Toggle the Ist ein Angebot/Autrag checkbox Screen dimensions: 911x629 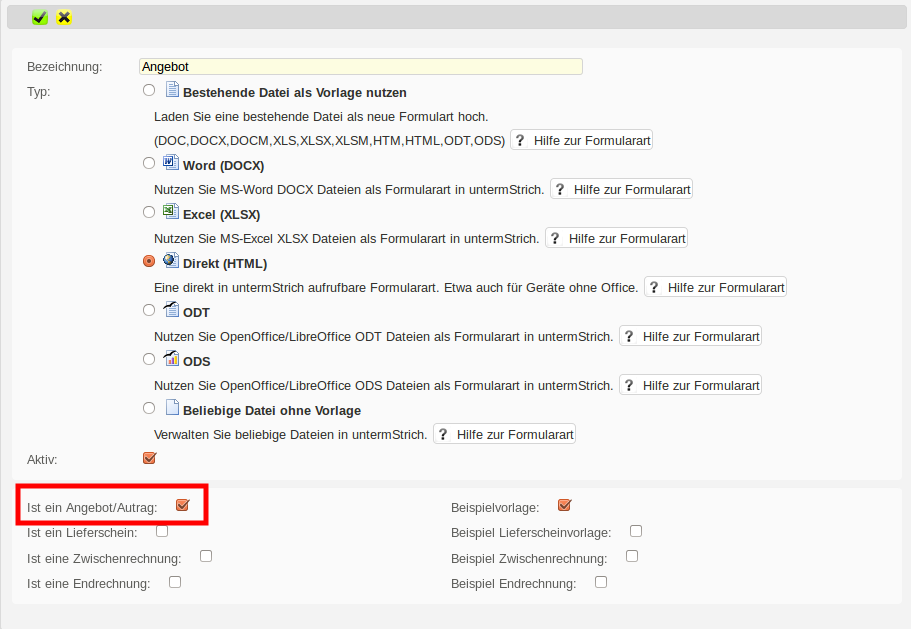tap(182, 505)
